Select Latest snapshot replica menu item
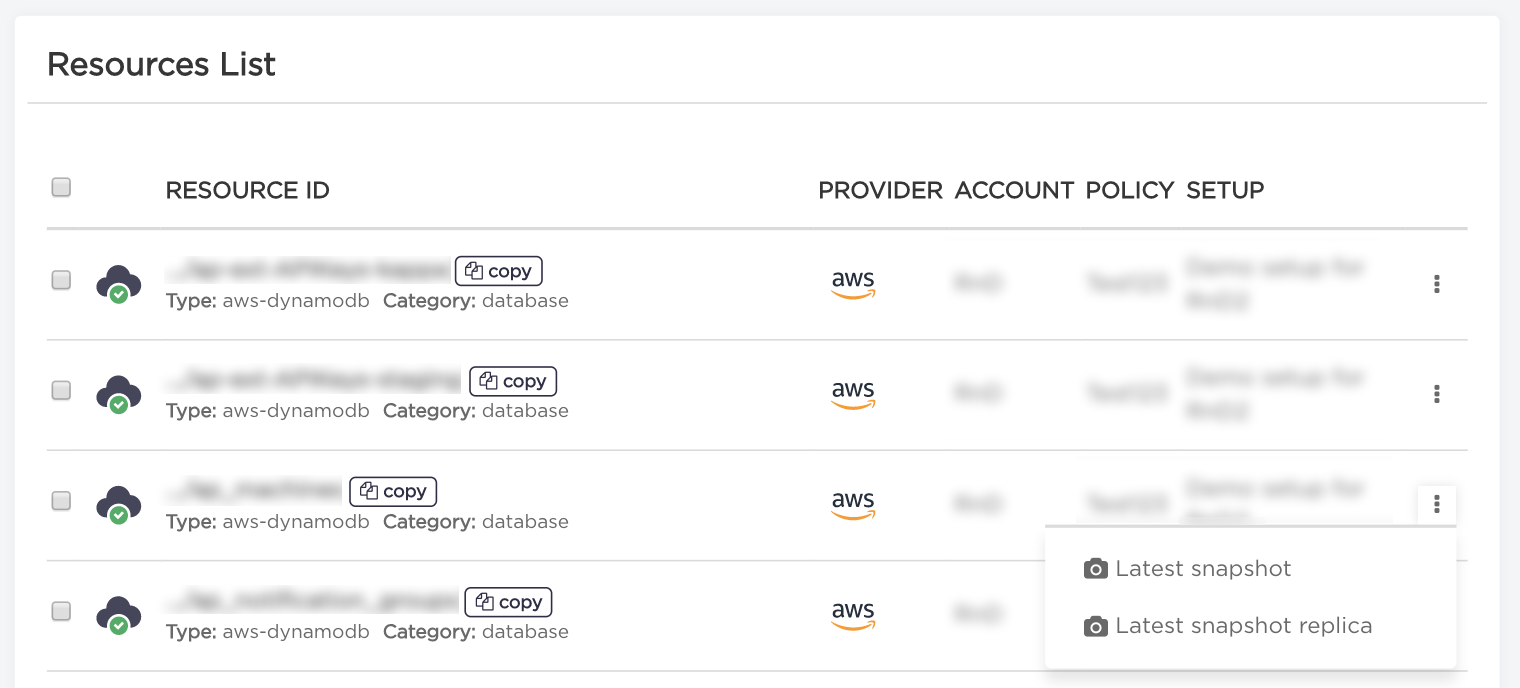This screenshot has height=688, width=1520. pyautogui.click(x=1242, y=626)
